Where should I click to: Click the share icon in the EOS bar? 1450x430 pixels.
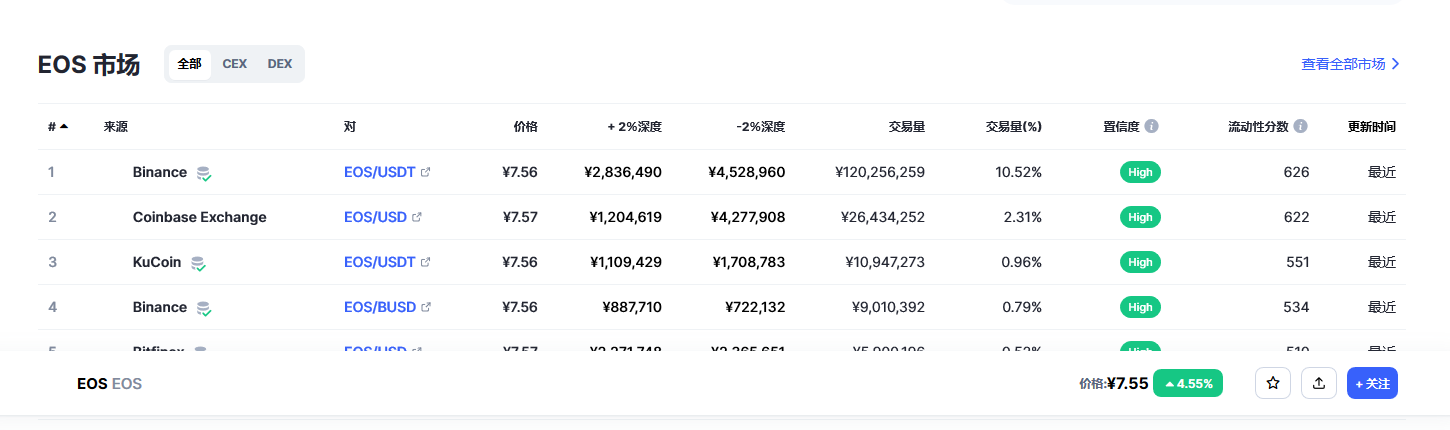pos(1318,383)
